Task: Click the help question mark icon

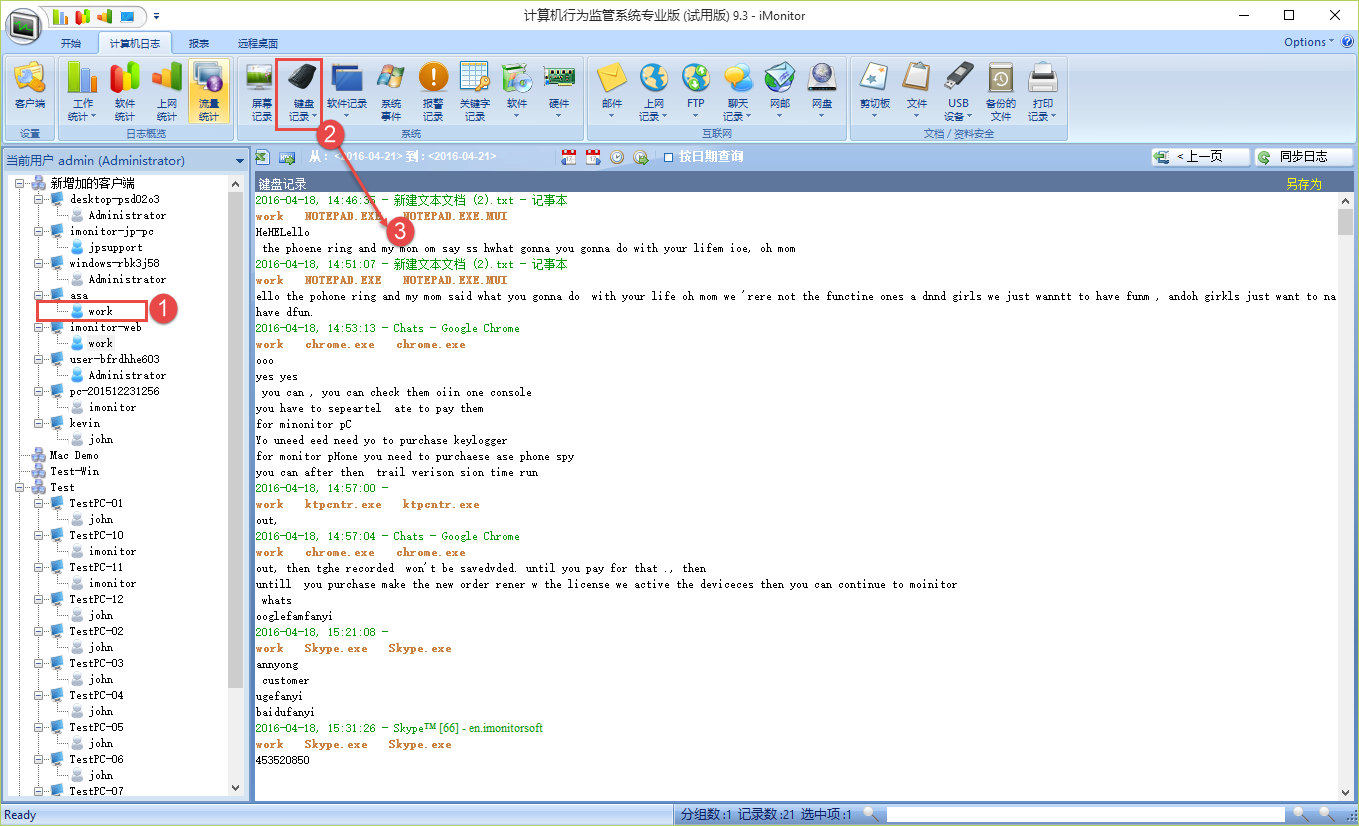Action: point(1347,42)
